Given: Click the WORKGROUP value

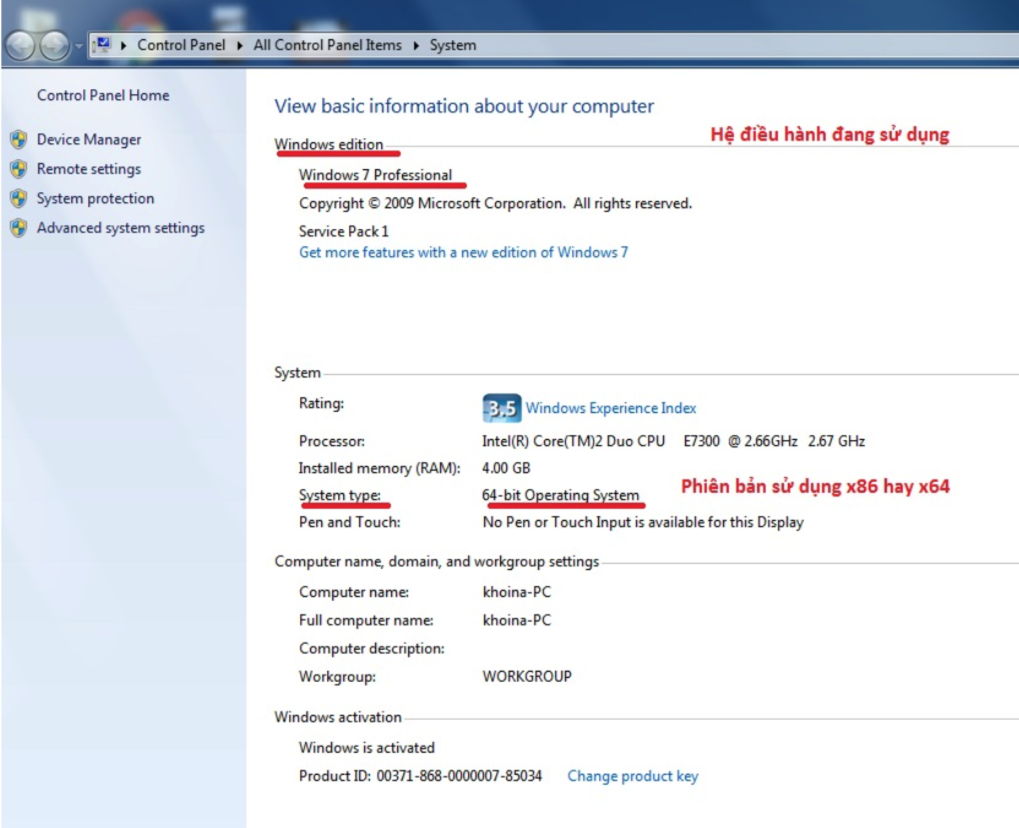Looking at the screenshot, I should (x=527, y=677).
